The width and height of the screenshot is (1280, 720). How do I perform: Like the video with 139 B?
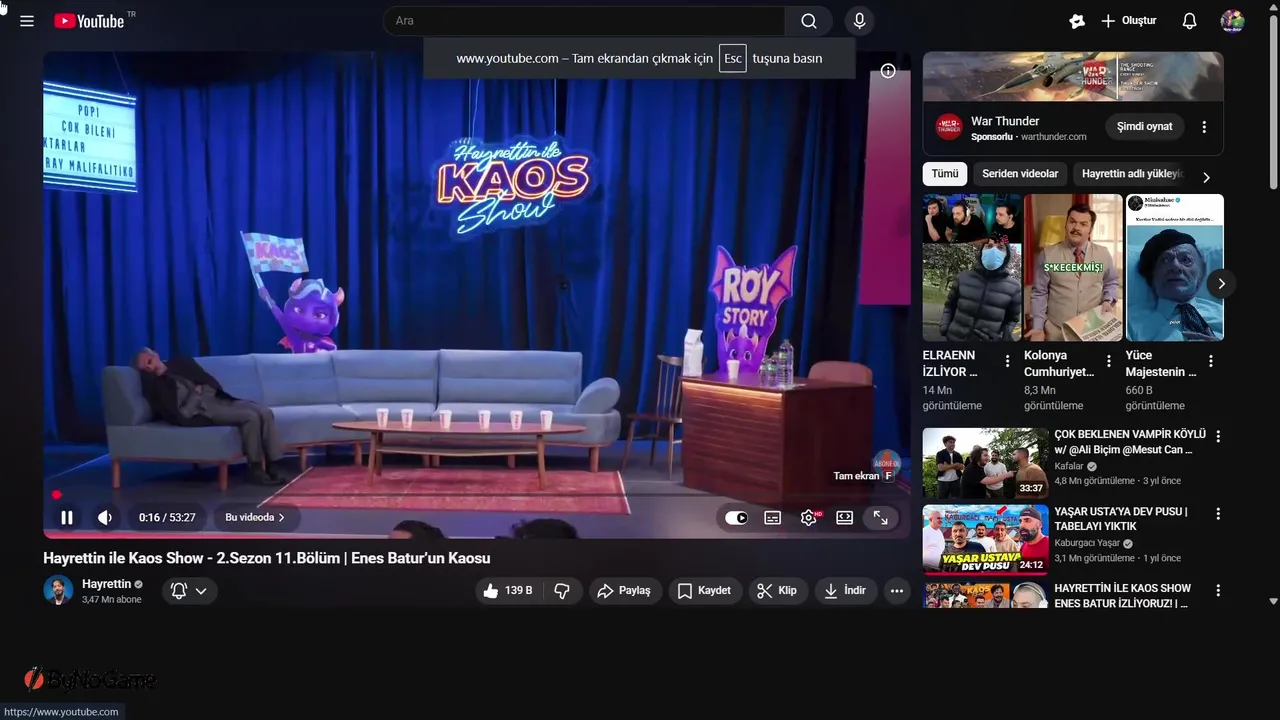pyautogui.click(x=508, y=591)
